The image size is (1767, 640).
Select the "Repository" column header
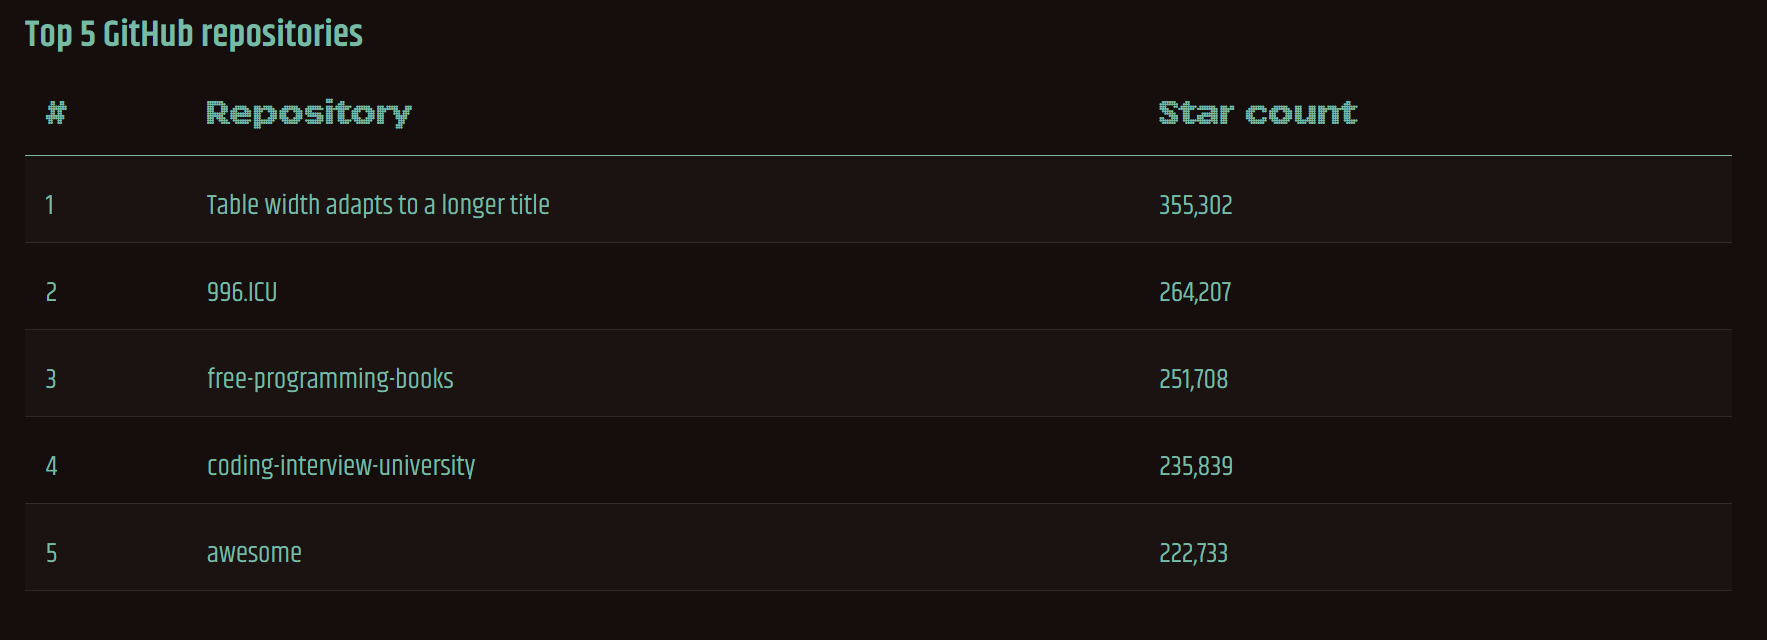[x=308, y=113]
